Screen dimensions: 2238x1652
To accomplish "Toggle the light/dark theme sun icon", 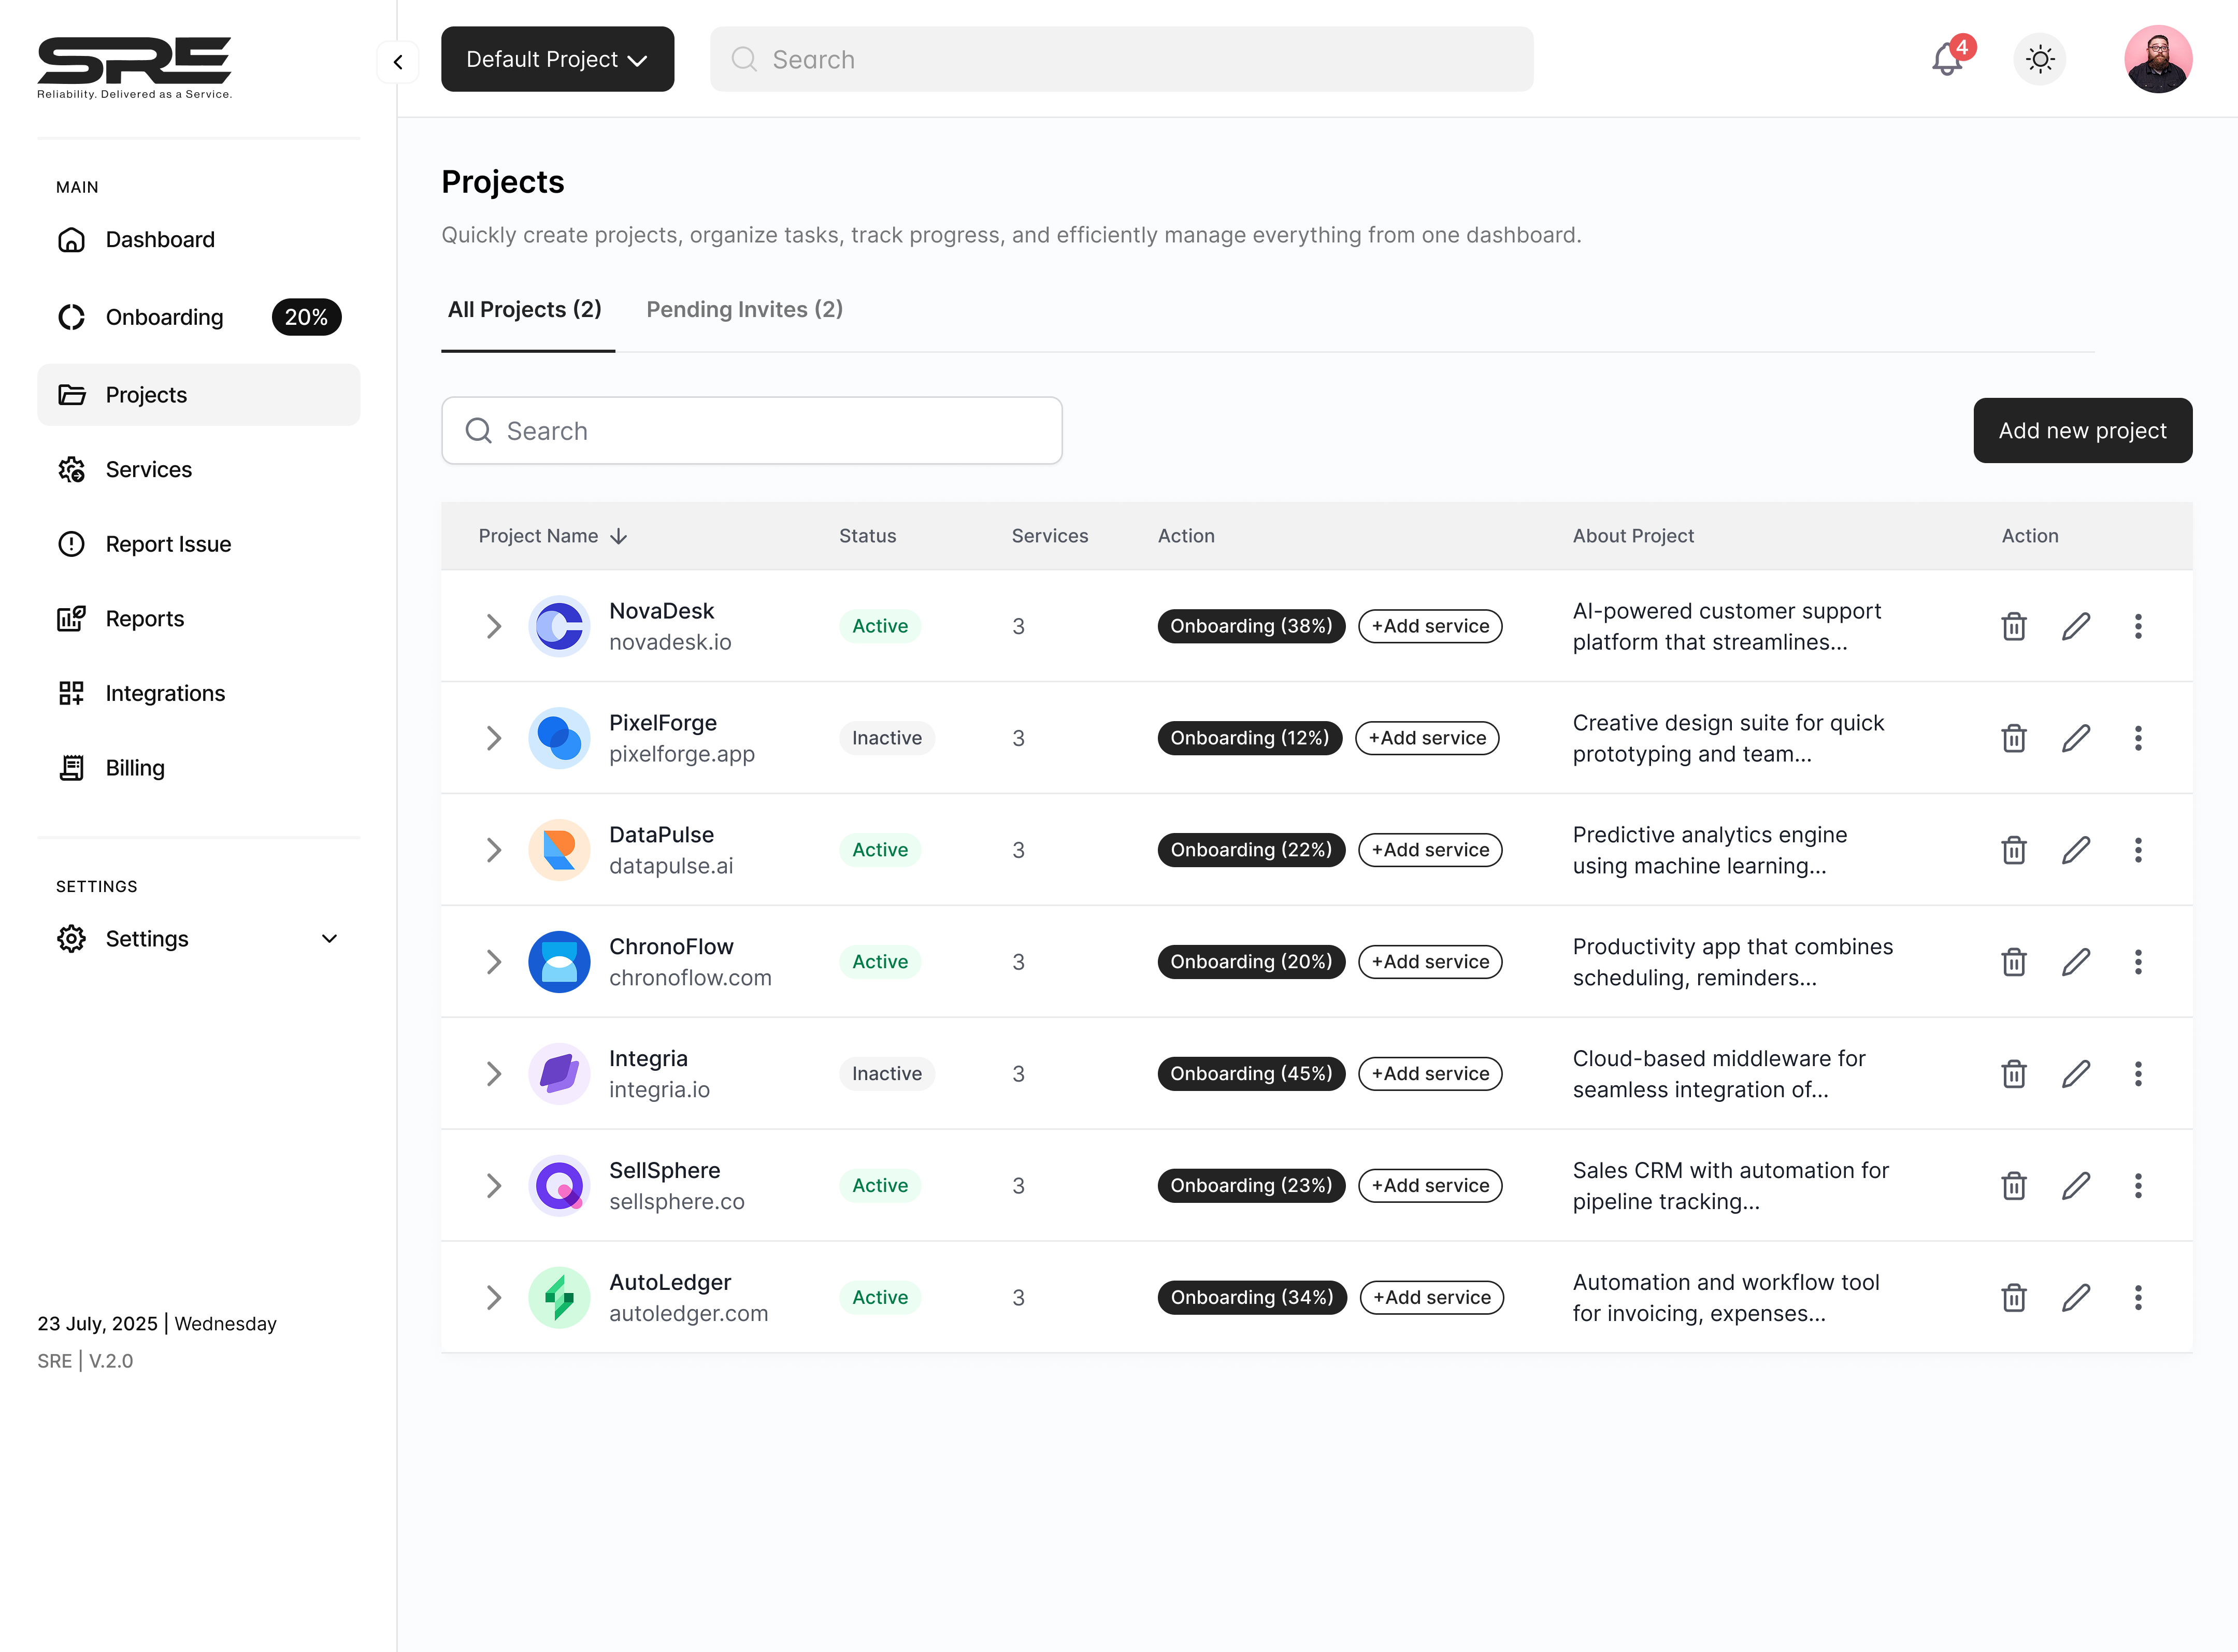I will [2040, 60].
